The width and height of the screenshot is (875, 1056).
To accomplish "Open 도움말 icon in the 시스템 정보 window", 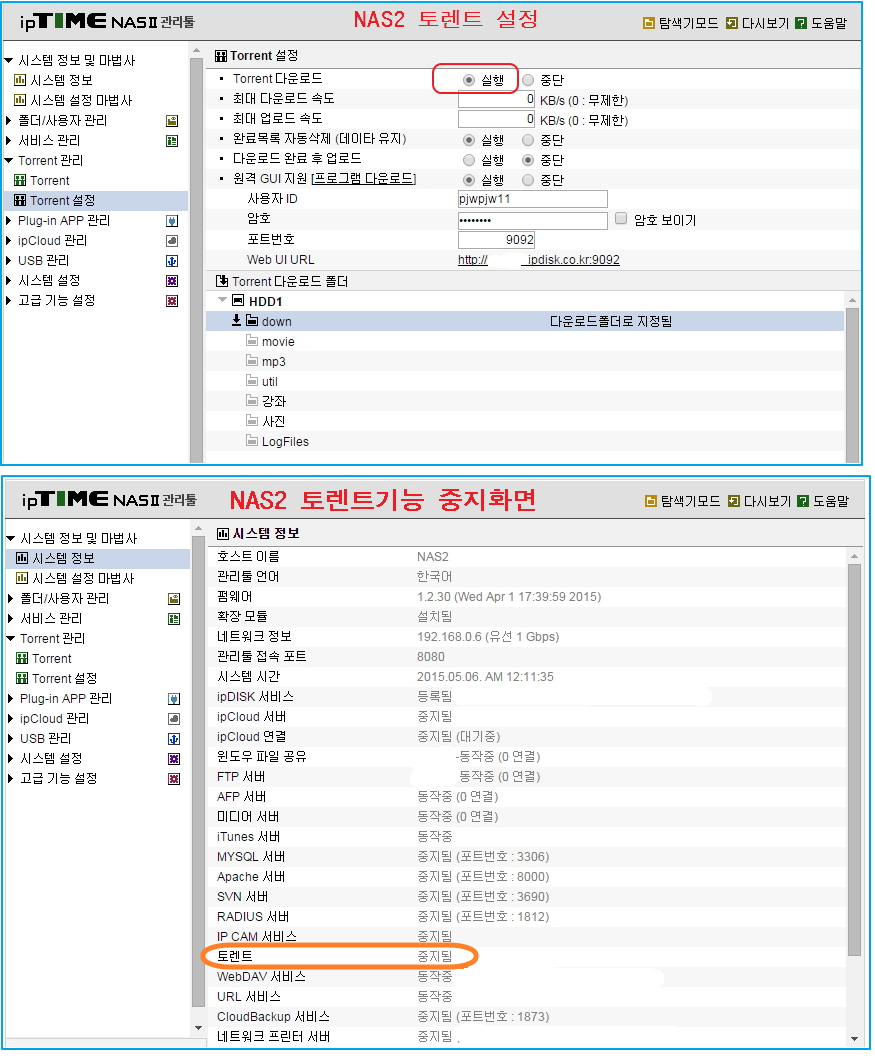I will point(803,501).
